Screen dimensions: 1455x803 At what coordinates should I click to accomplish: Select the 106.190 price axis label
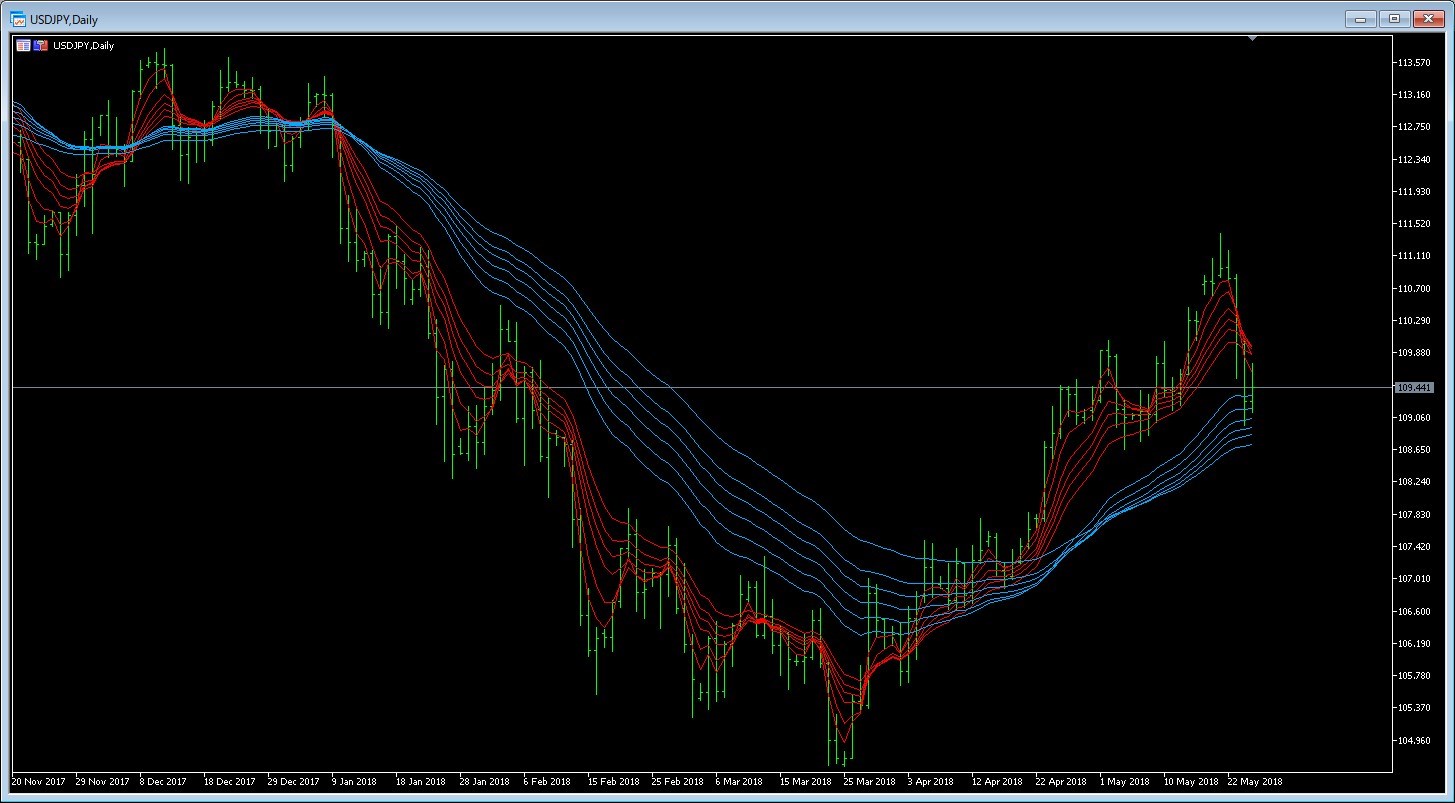(1416, 643)
